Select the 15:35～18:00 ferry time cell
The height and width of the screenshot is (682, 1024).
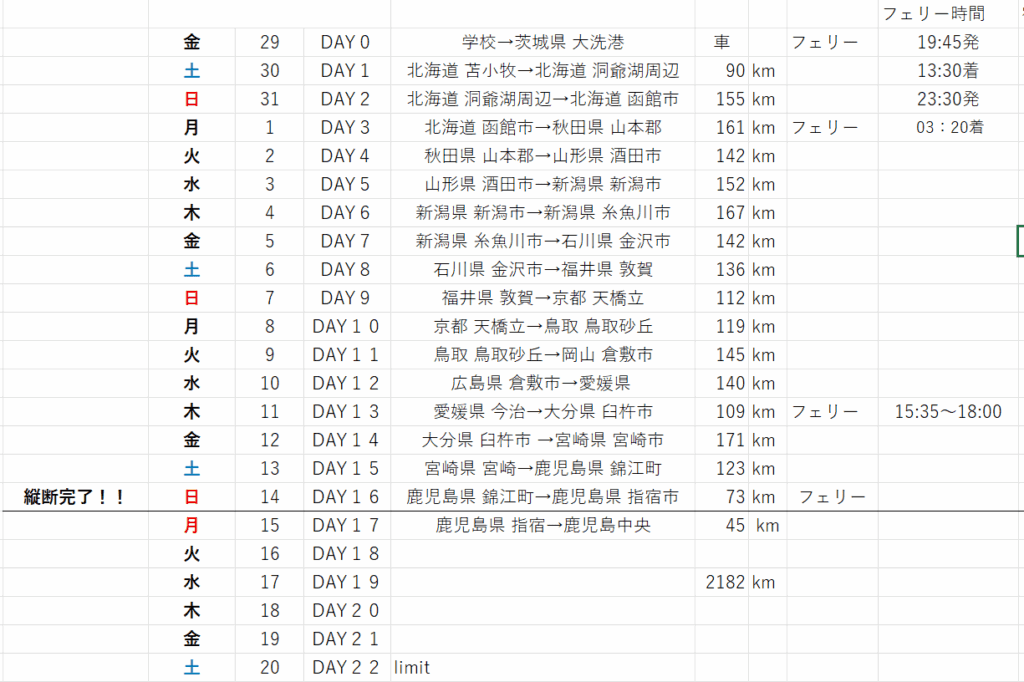tap(947, 412)
